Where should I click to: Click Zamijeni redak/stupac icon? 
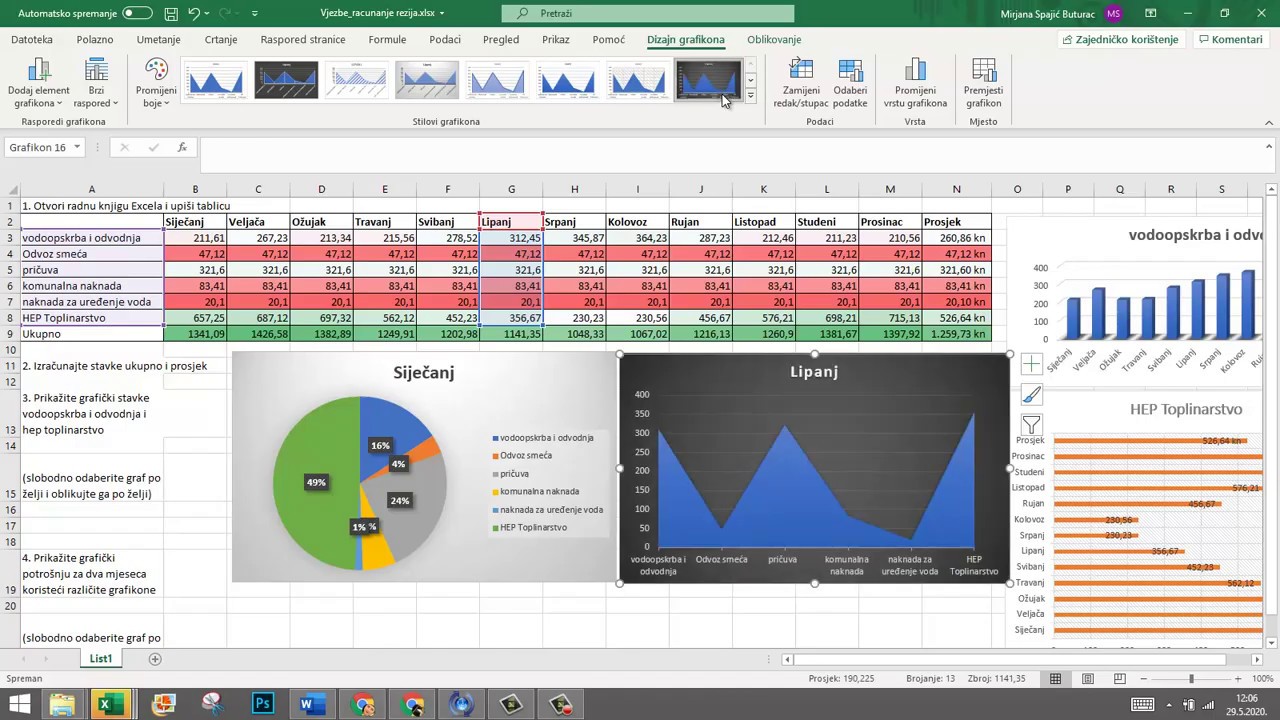[801, 84]
